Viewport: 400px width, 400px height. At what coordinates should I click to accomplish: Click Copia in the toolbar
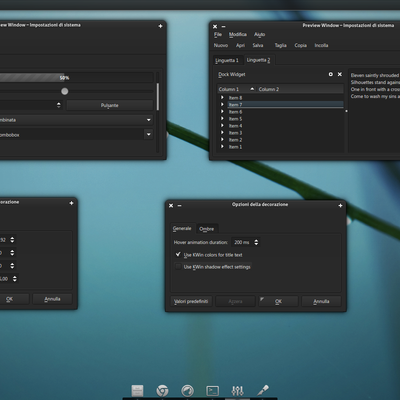pyautogui.click(x=300, y=45)
